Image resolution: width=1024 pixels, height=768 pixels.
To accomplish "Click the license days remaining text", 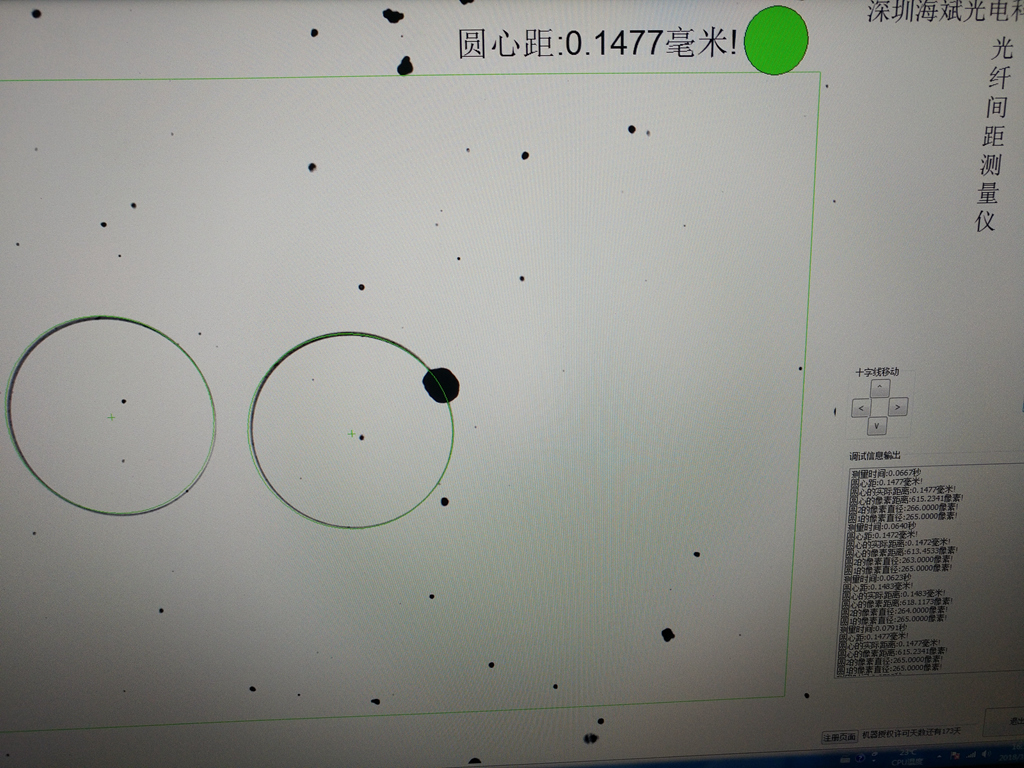I will tap(911, 733).
